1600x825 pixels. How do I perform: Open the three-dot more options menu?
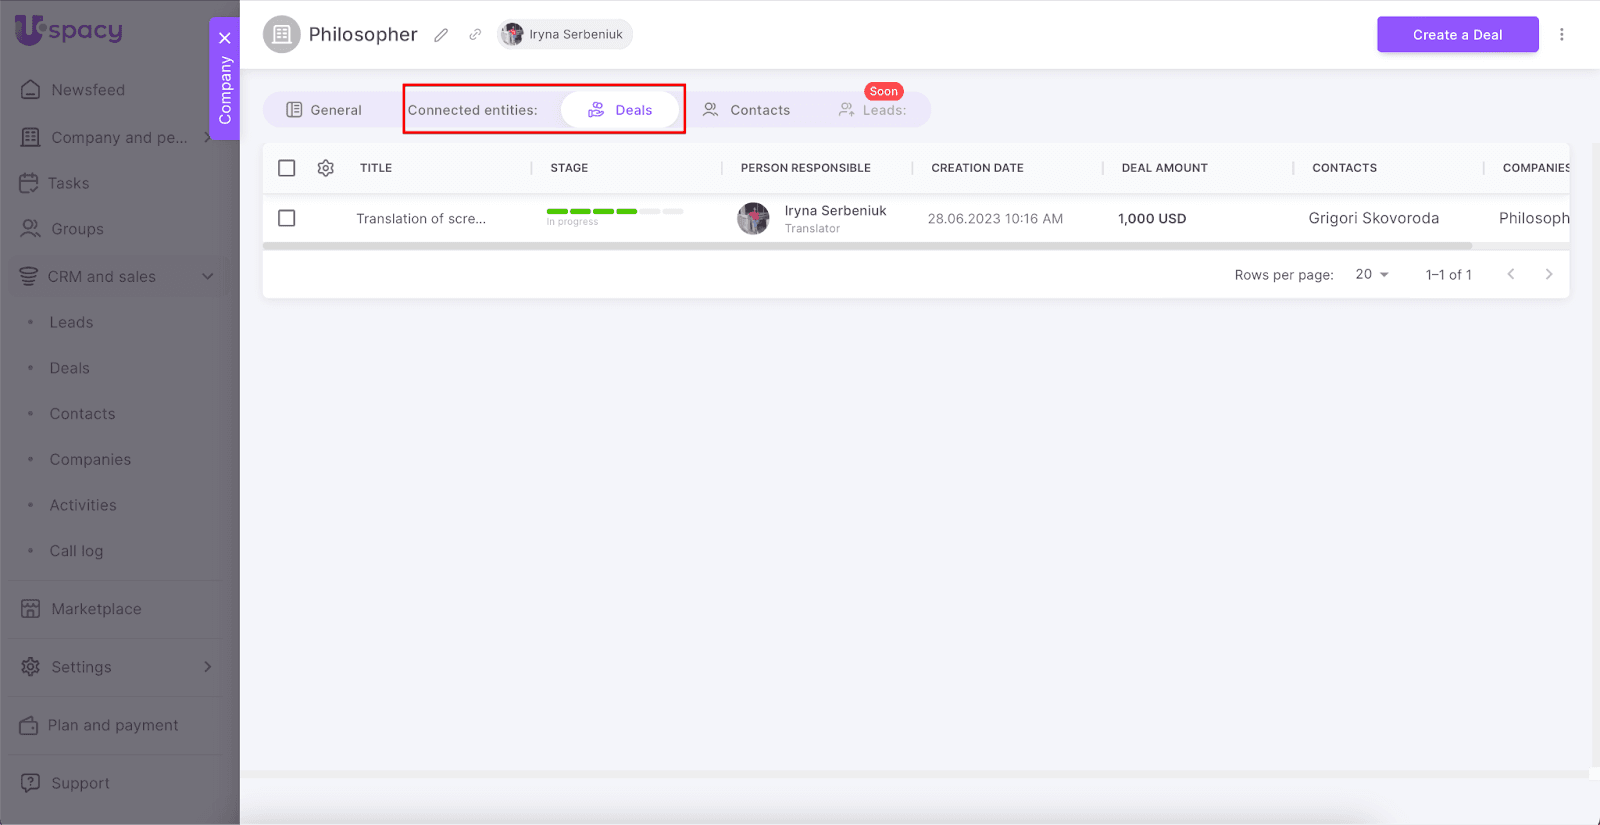click(1561, 35)
